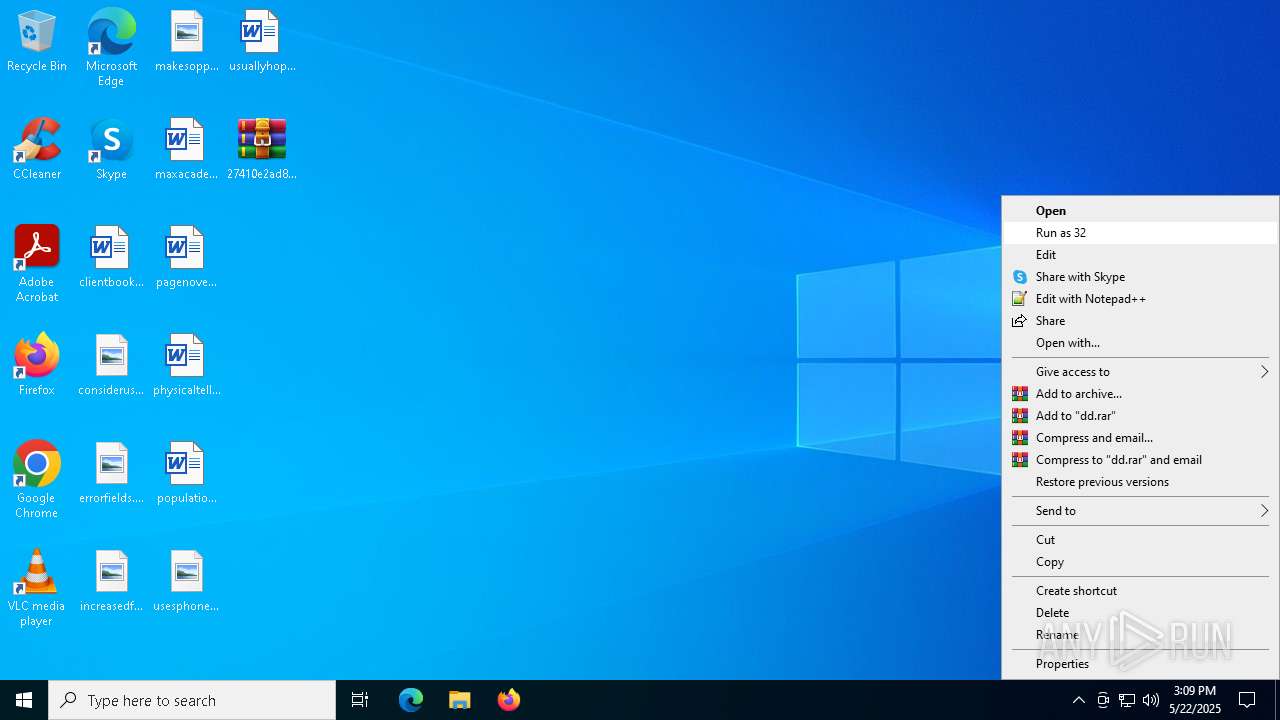Open File Explorer from the taskbar
Viewport: 1280px width, 720px height.
(459, 700)
